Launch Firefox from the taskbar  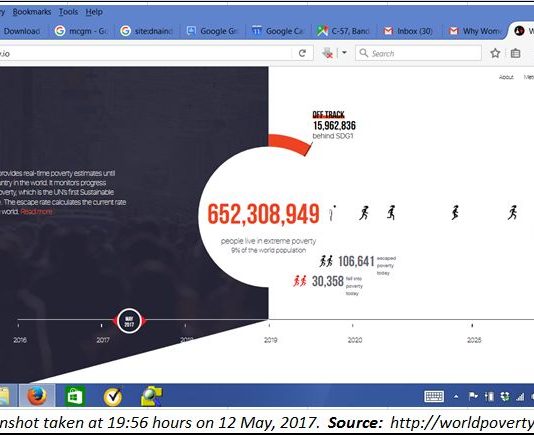(x=37, y=395)
